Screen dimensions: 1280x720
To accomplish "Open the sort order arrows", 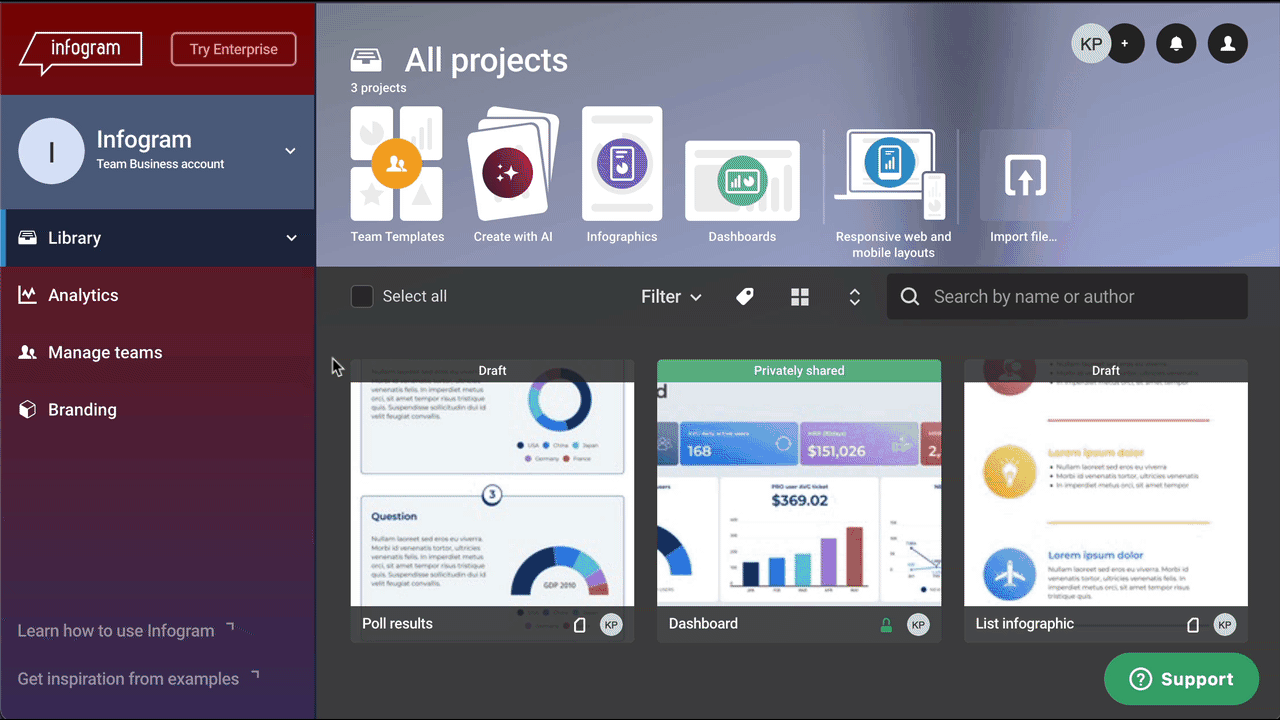I will coord(855,297).
